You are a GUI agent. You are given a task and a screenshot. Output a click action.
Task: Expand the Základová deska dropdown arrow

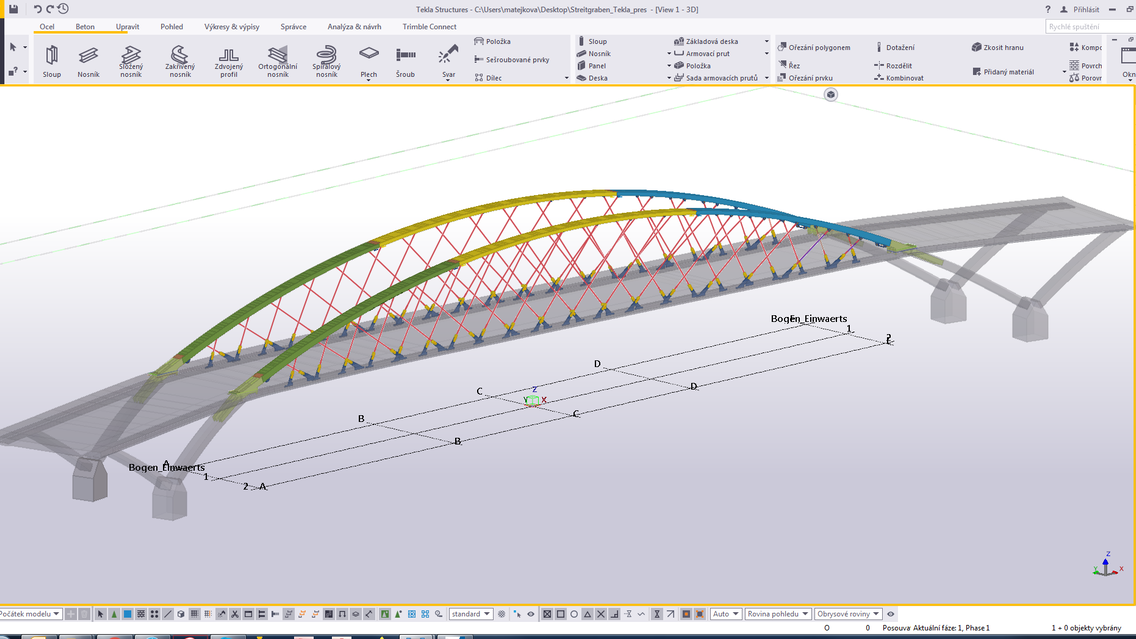(x=767, y=41)
